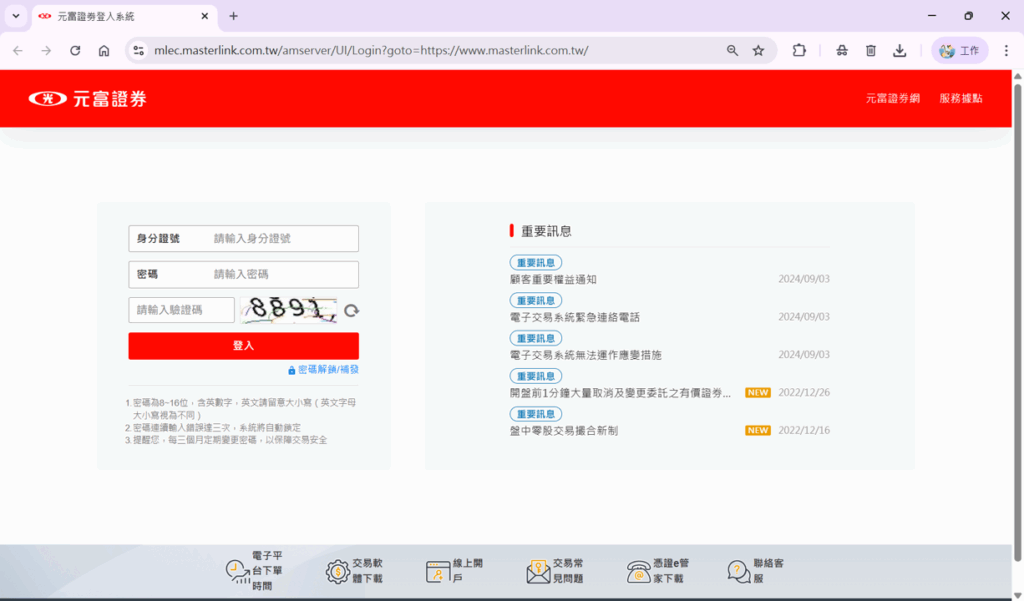Go to 元富證券網 in header
Image resolution: width=1024 pixels, height=601 pixels.
tap(892, 98)
